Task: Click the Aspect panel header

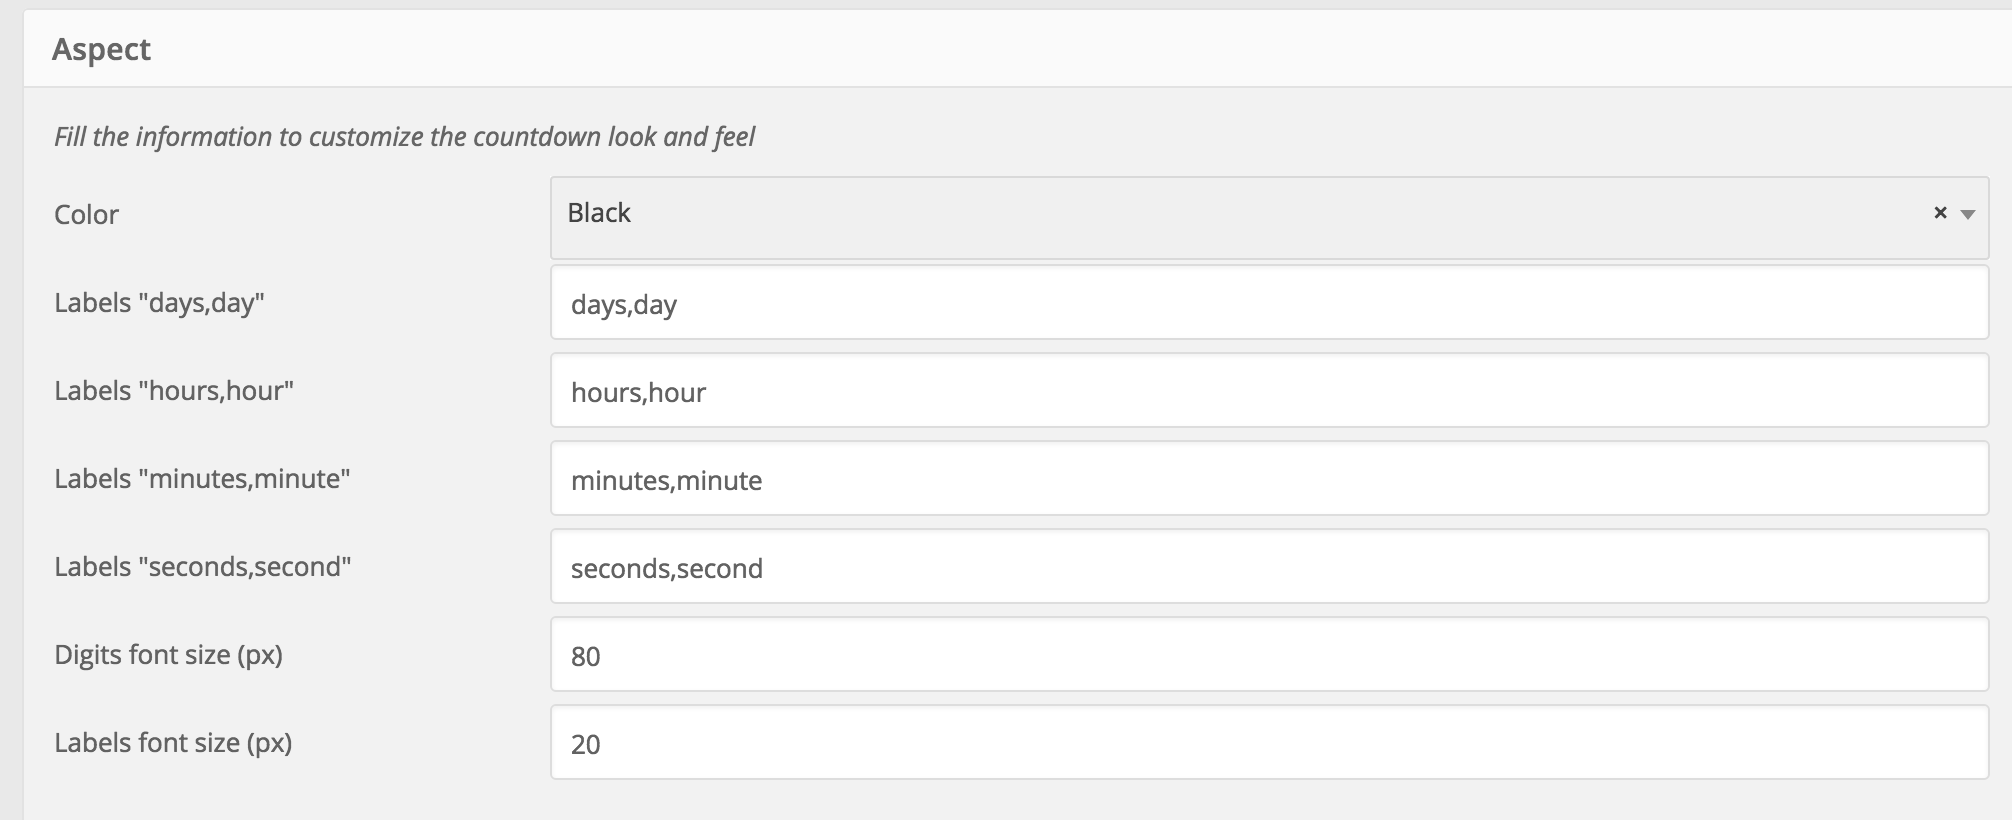Action: [x=1017, y=49]
